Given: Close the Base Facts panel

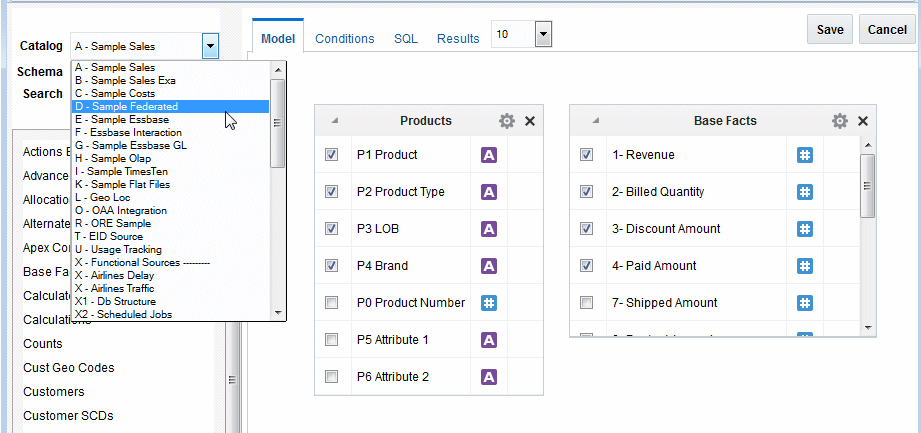Looking at the screenshot, I should click(863, 121).
